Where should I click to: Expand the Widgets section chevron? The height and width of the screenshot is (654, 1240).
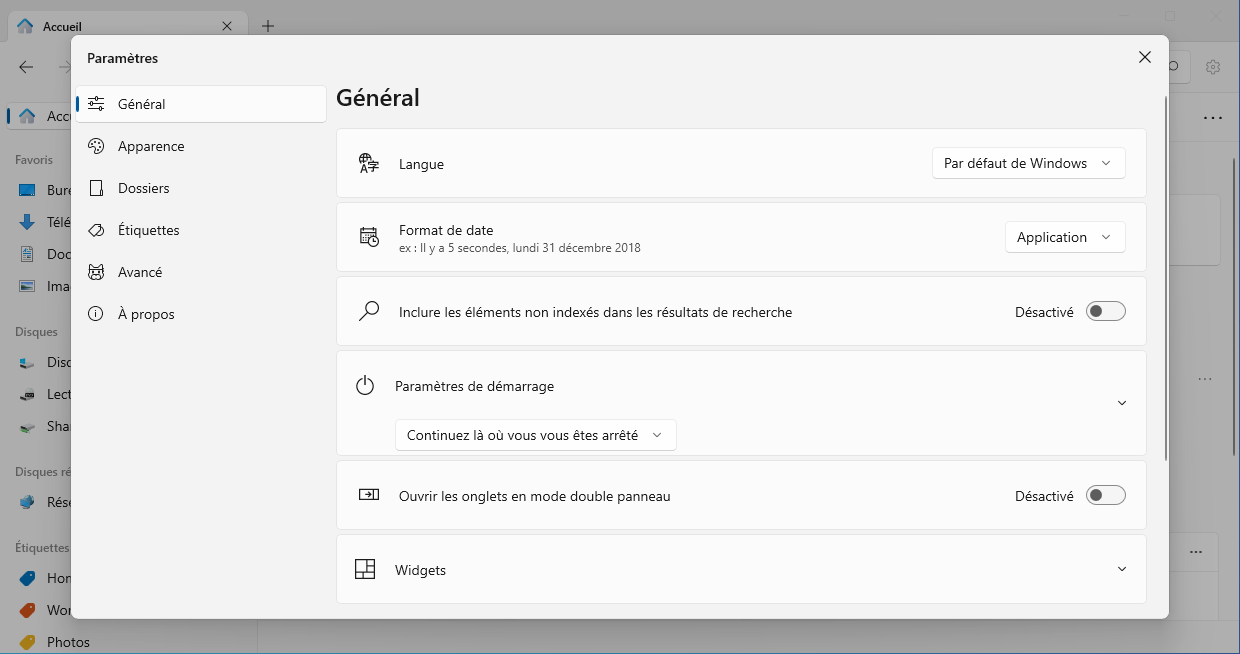[1122, 570]
